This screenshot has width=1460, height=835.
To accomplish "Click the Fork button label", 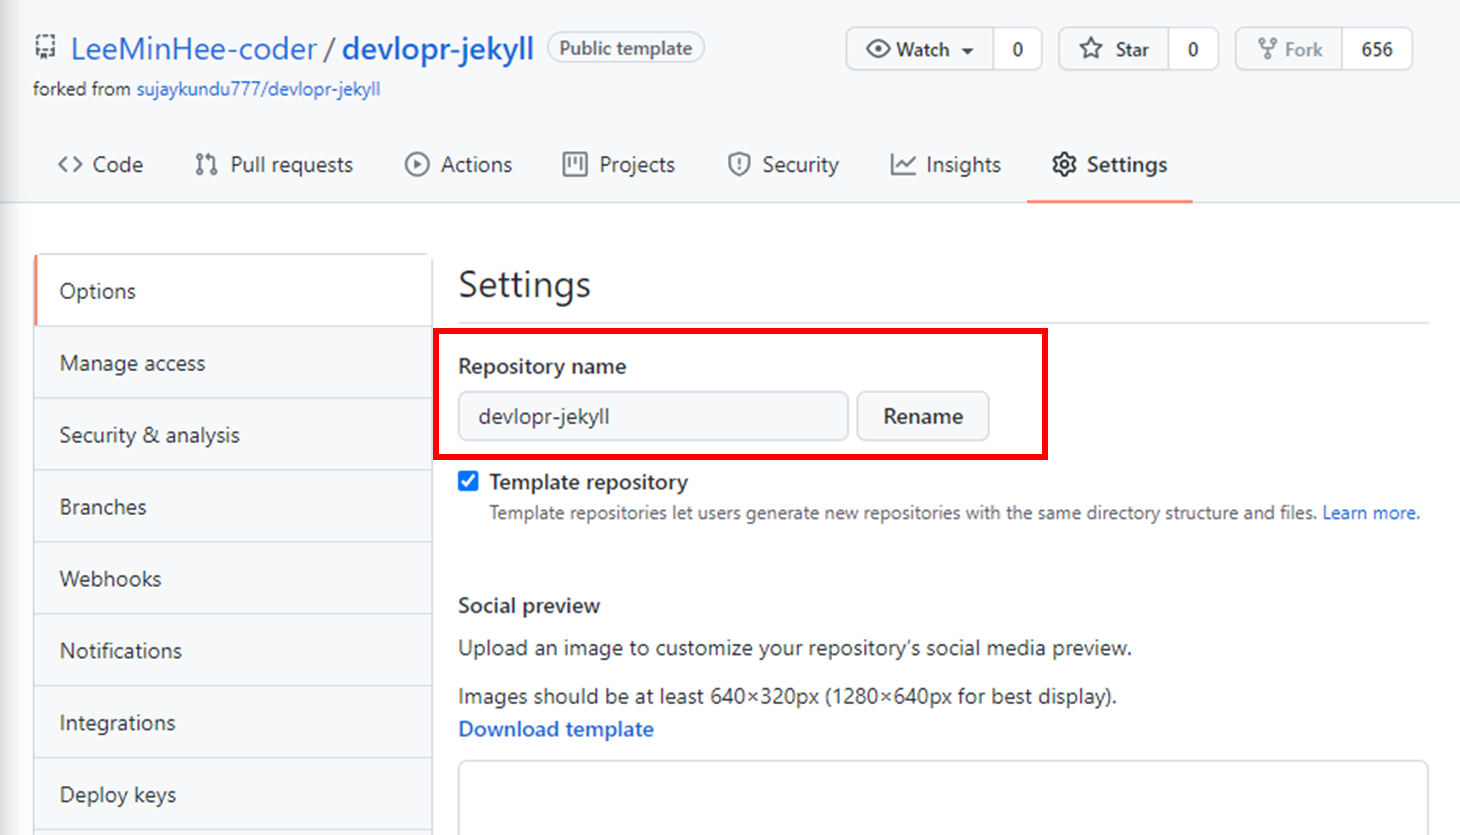I will click(x=1303, y=49).
